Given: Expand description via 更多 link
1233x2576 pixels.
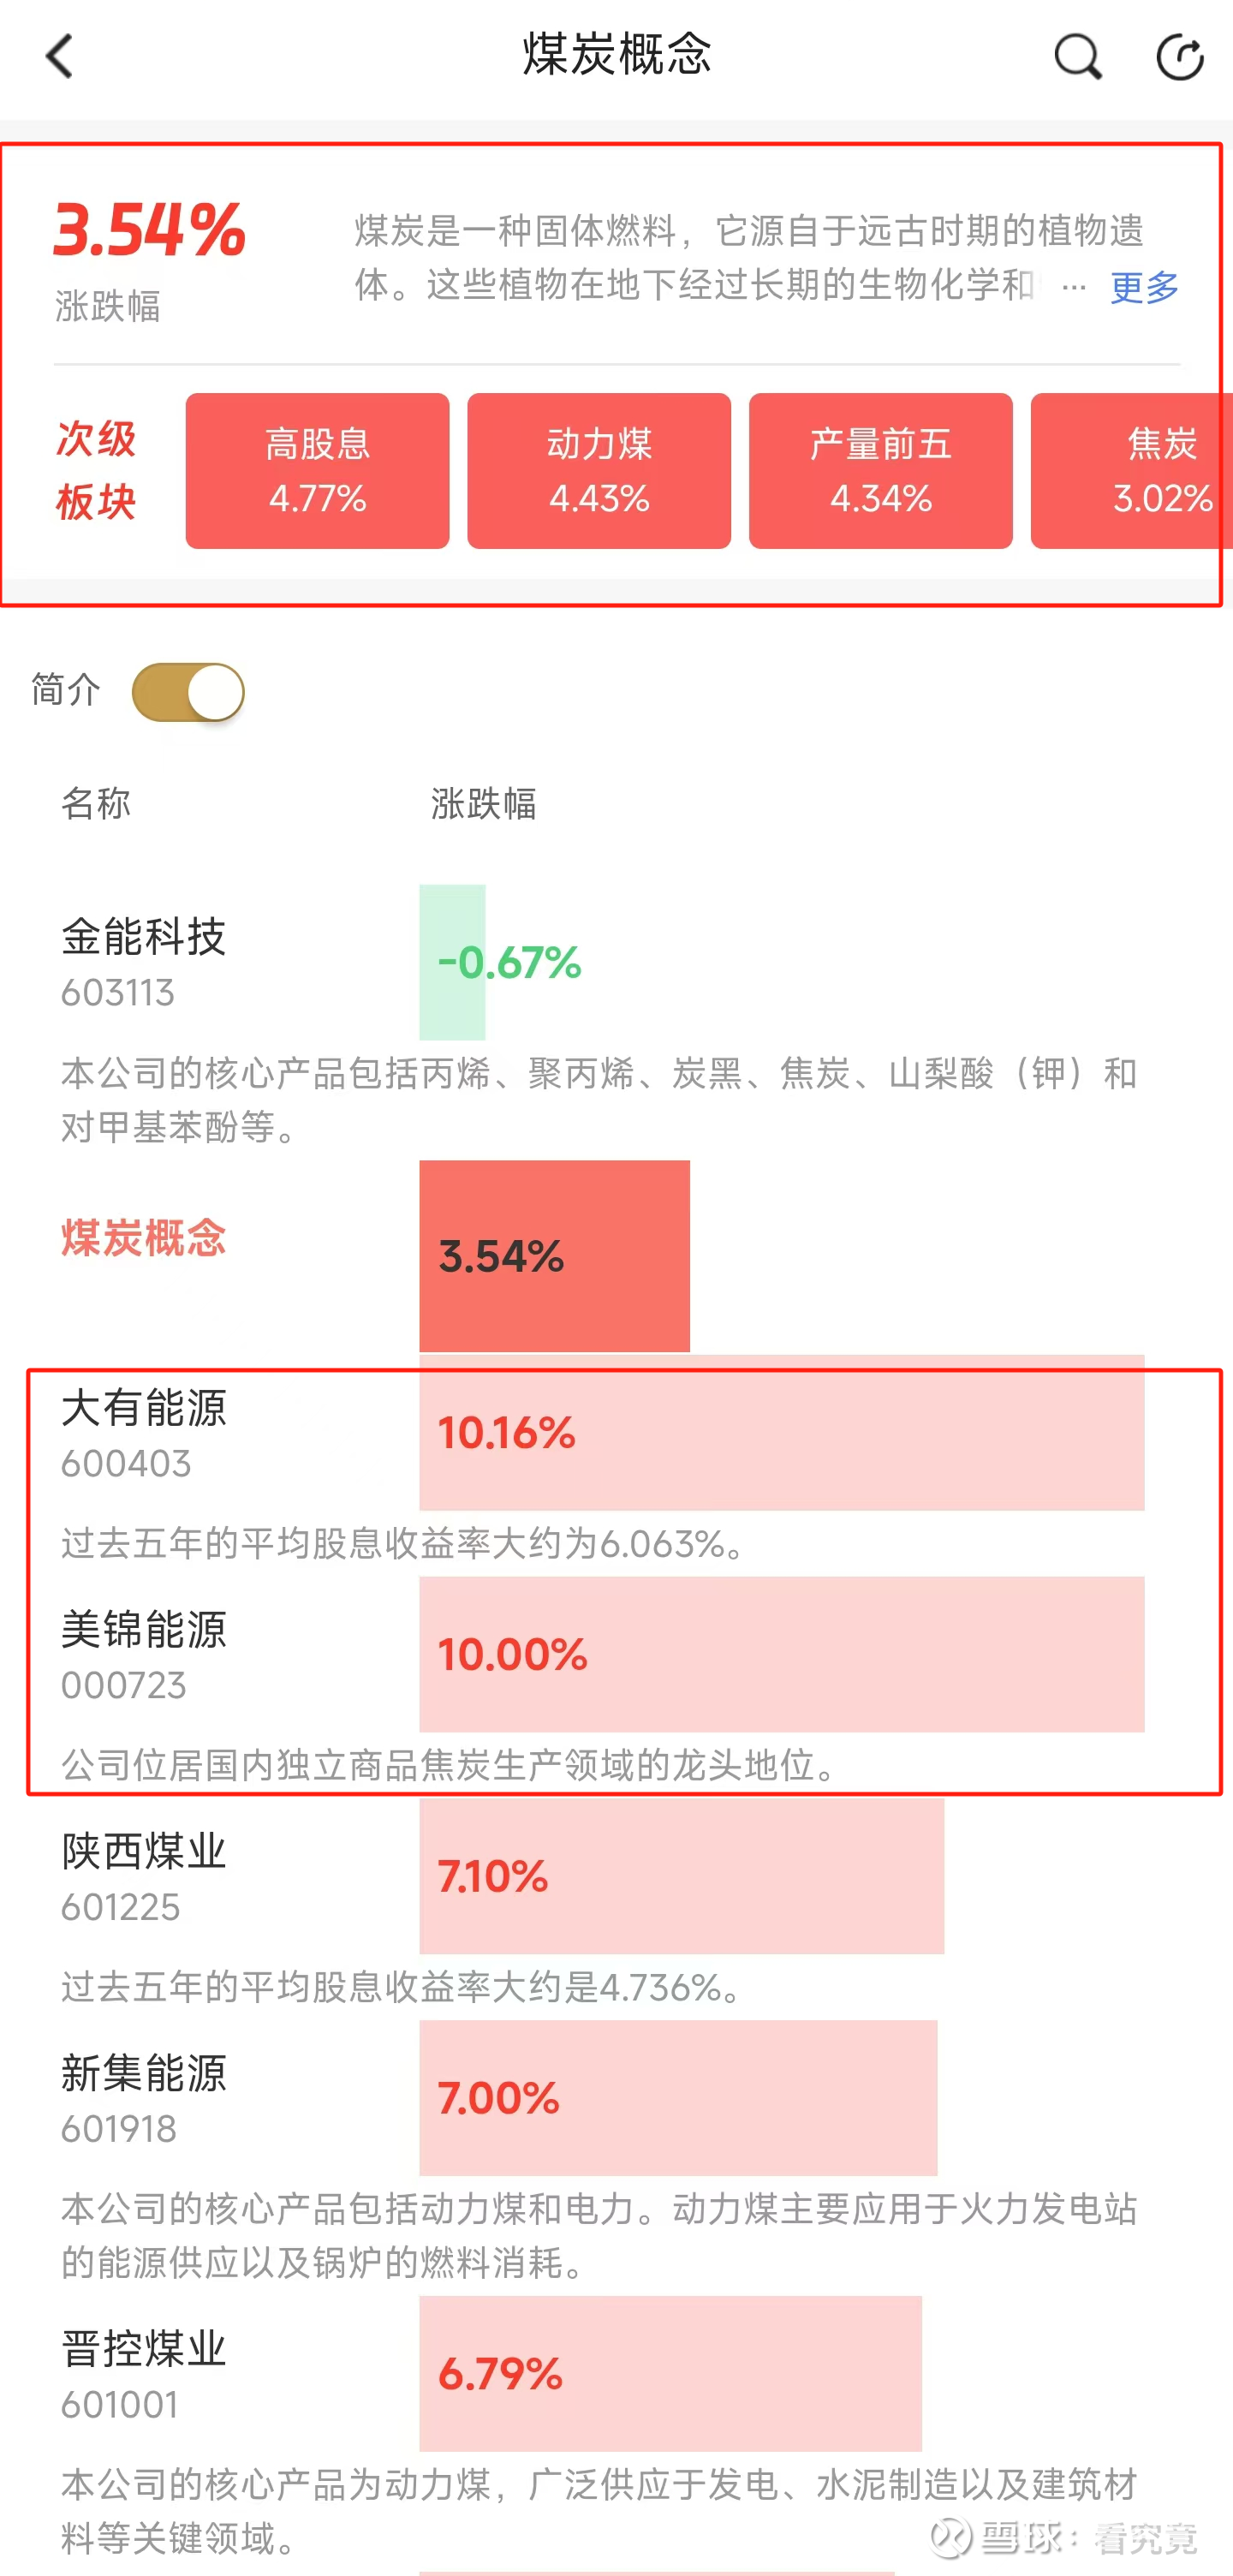Looking at the screenshot, I should [1144, 288].
